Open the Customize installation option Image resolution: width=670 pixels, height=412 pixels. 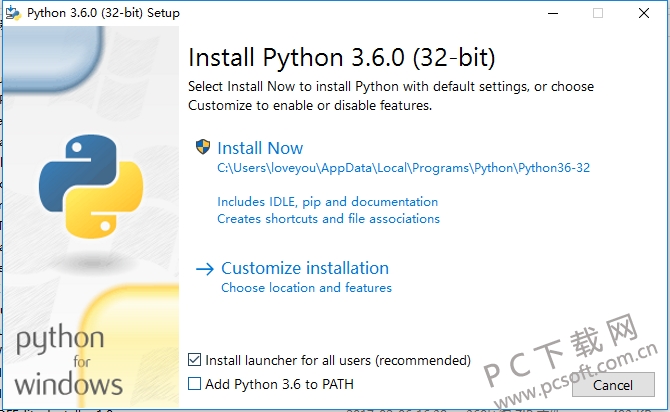305,268
